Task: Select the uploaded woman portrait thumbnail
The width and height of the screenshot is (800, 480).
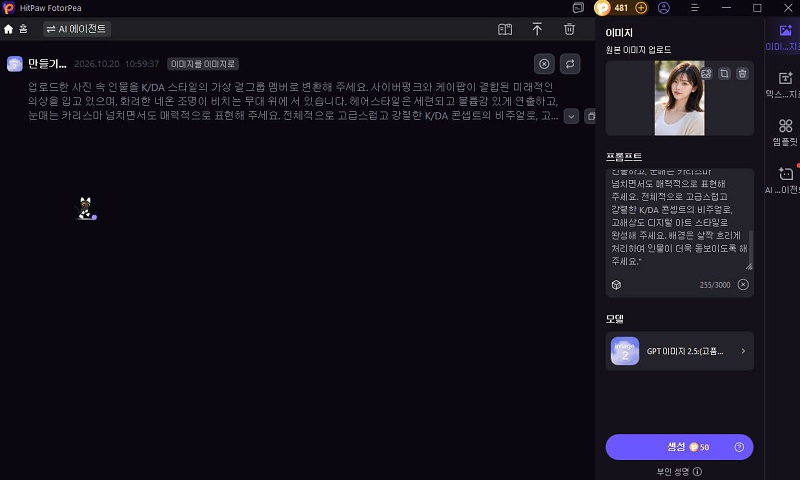Action: pyautogui.click(x=679, y=98)
